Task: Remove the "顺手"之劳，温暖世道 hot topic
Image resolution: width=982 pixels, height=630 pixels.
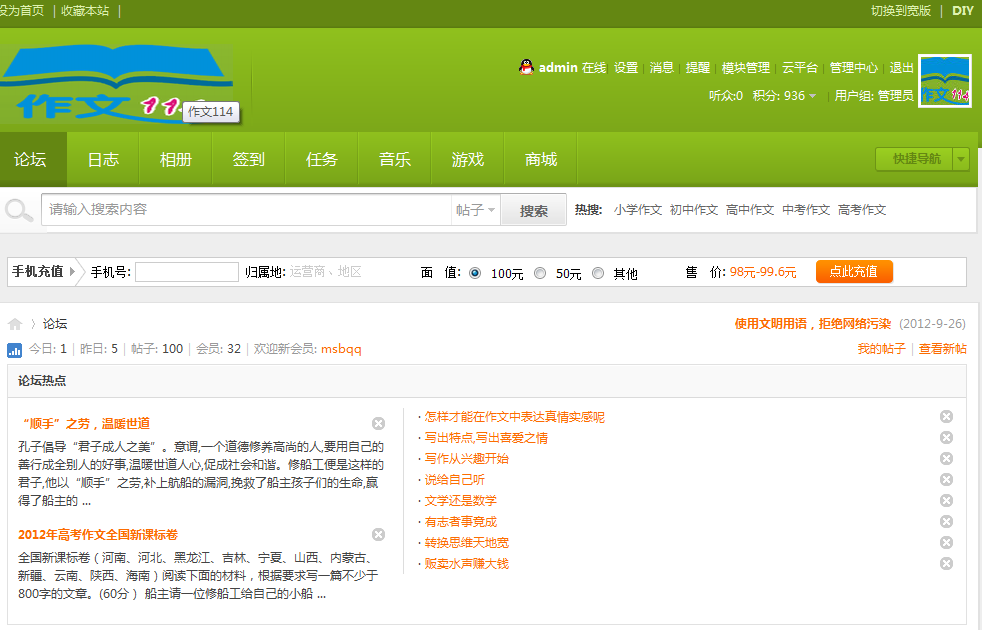Action: pyautogui.click(x=378, y=424)
